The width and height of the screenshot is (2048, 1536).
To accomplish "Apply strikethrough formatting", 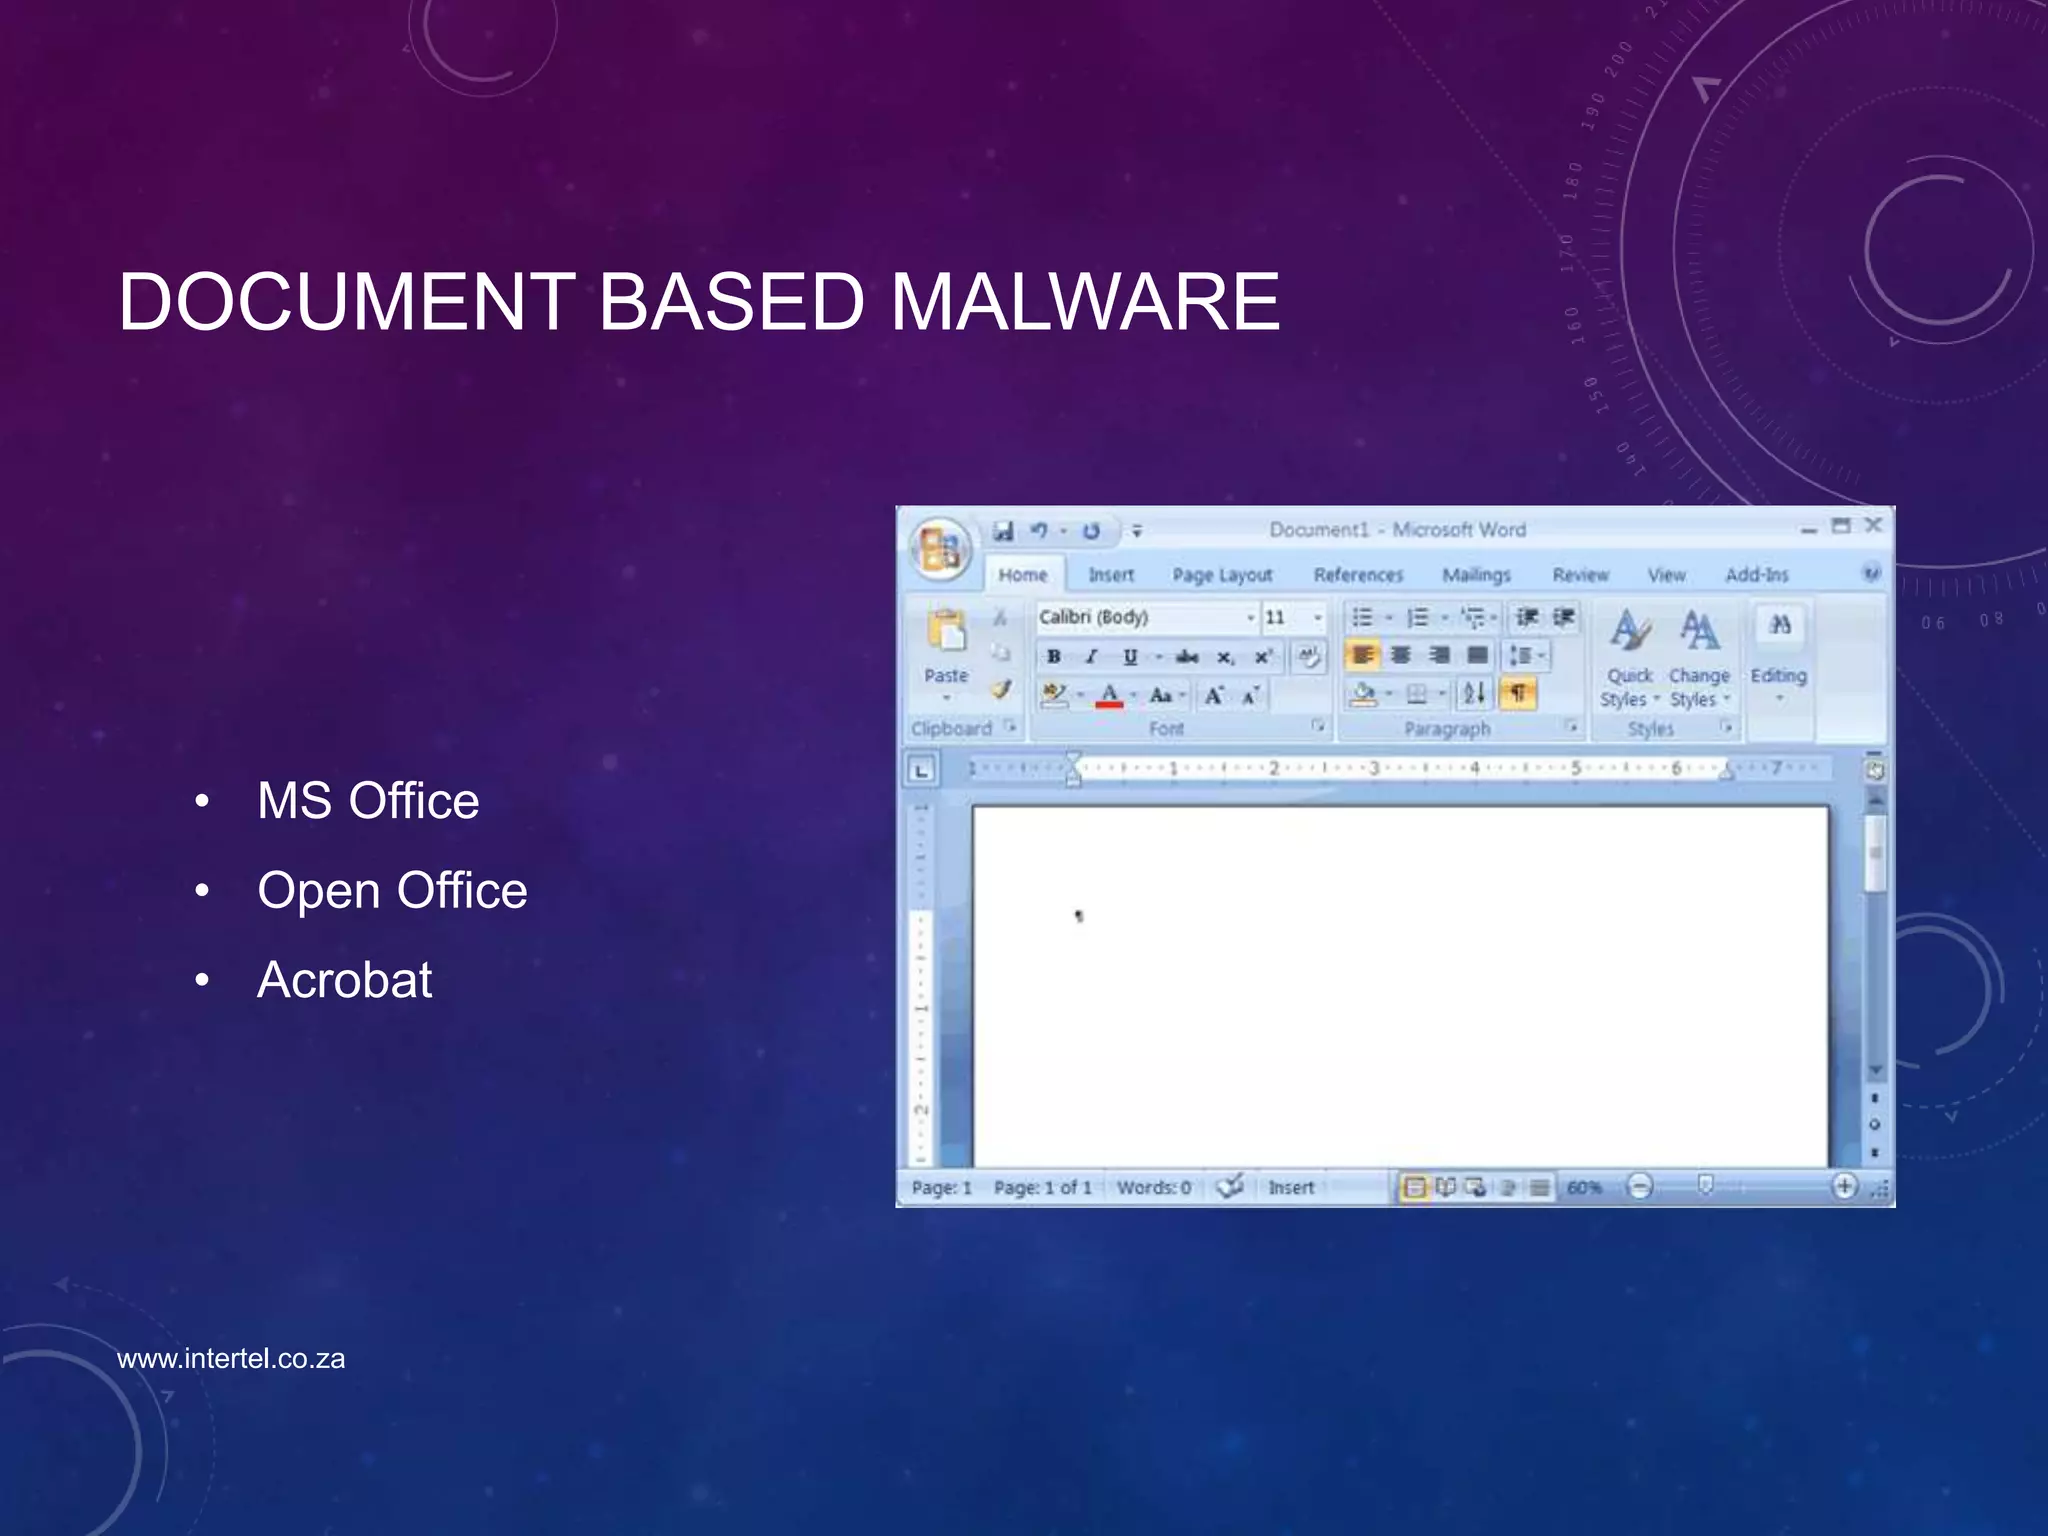I will coord(1187,657).
